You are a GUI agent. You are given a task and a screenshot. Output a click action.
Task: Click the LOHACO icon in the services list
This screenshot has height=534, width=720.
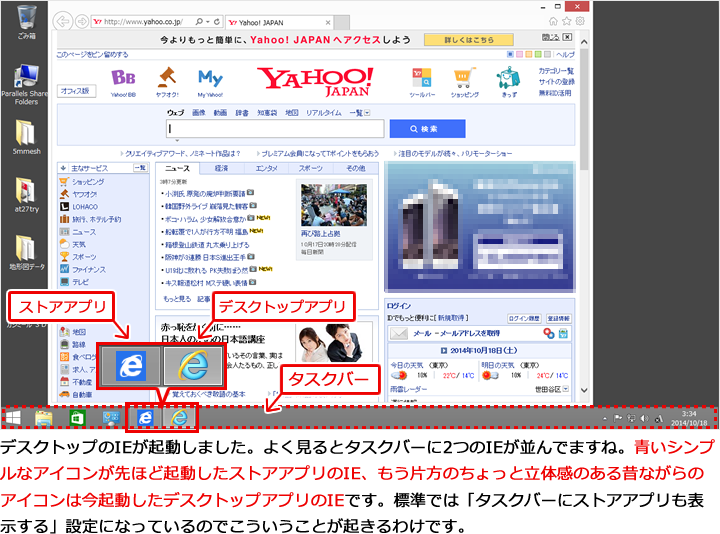point(65,207)
